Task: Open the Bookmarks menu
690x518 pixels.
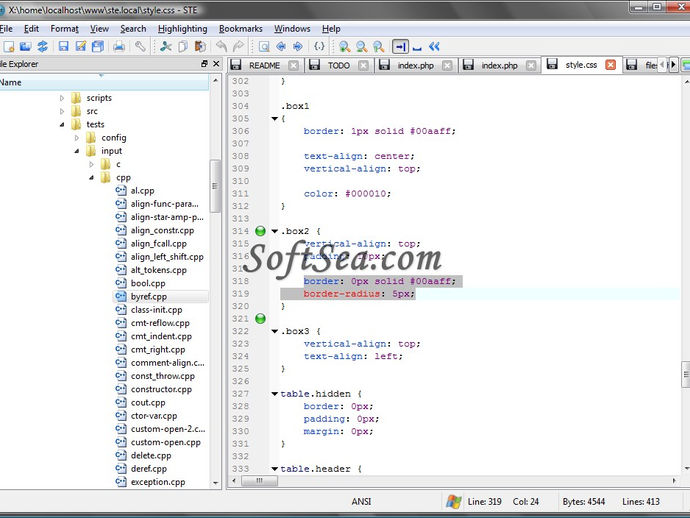Action: point(241,29)
